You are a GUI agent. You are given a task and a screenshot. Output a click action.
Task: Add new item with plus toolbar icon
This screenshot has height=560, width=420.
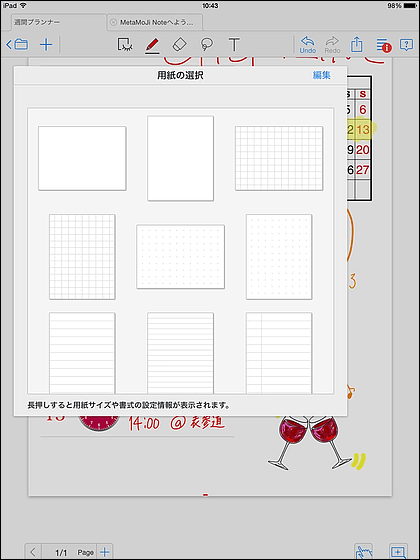[46, 45]
